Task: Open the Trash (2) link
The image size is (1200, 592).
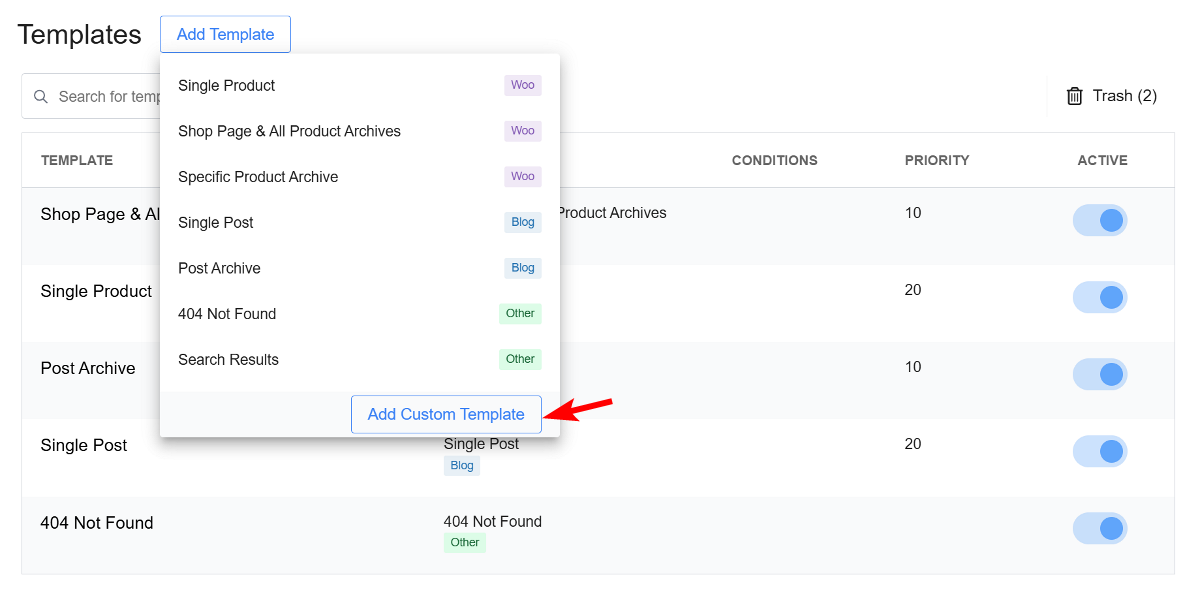Action: [1124, 96]
